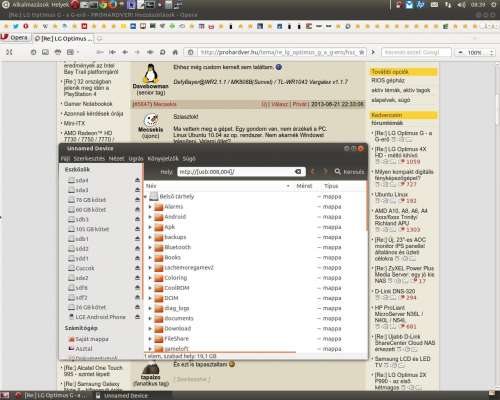
Task: Eject the LGE Android Phone device
Action: click(137, 317)
